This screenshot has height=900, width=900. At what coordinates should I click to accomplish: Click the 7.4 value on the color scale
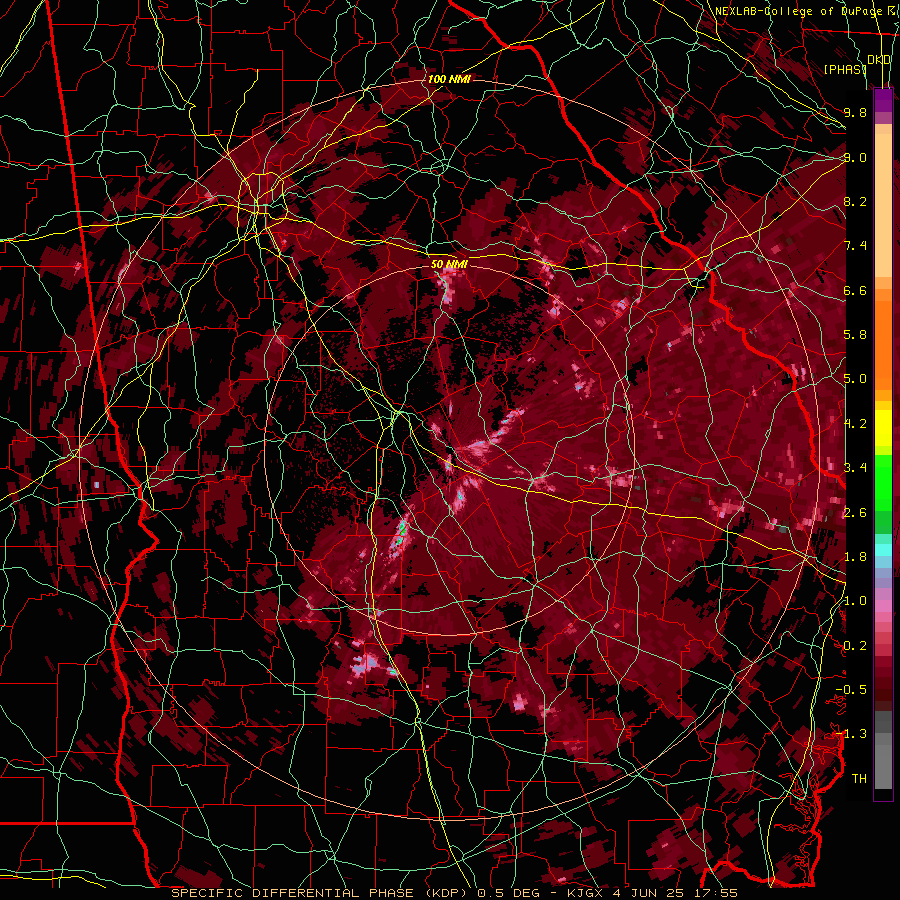855,246
